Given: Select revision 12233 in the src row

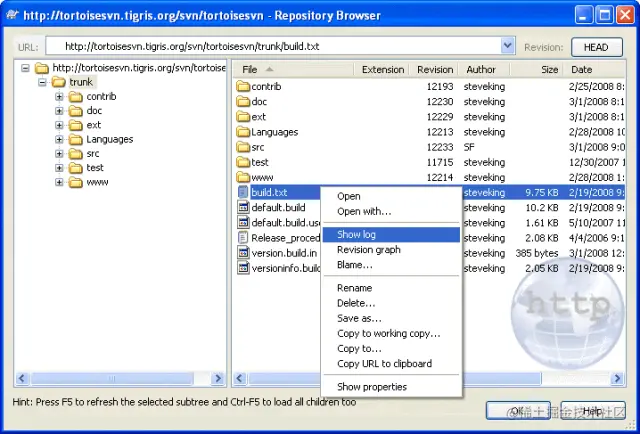Looking at the screenshot, I should pos(440,147).
